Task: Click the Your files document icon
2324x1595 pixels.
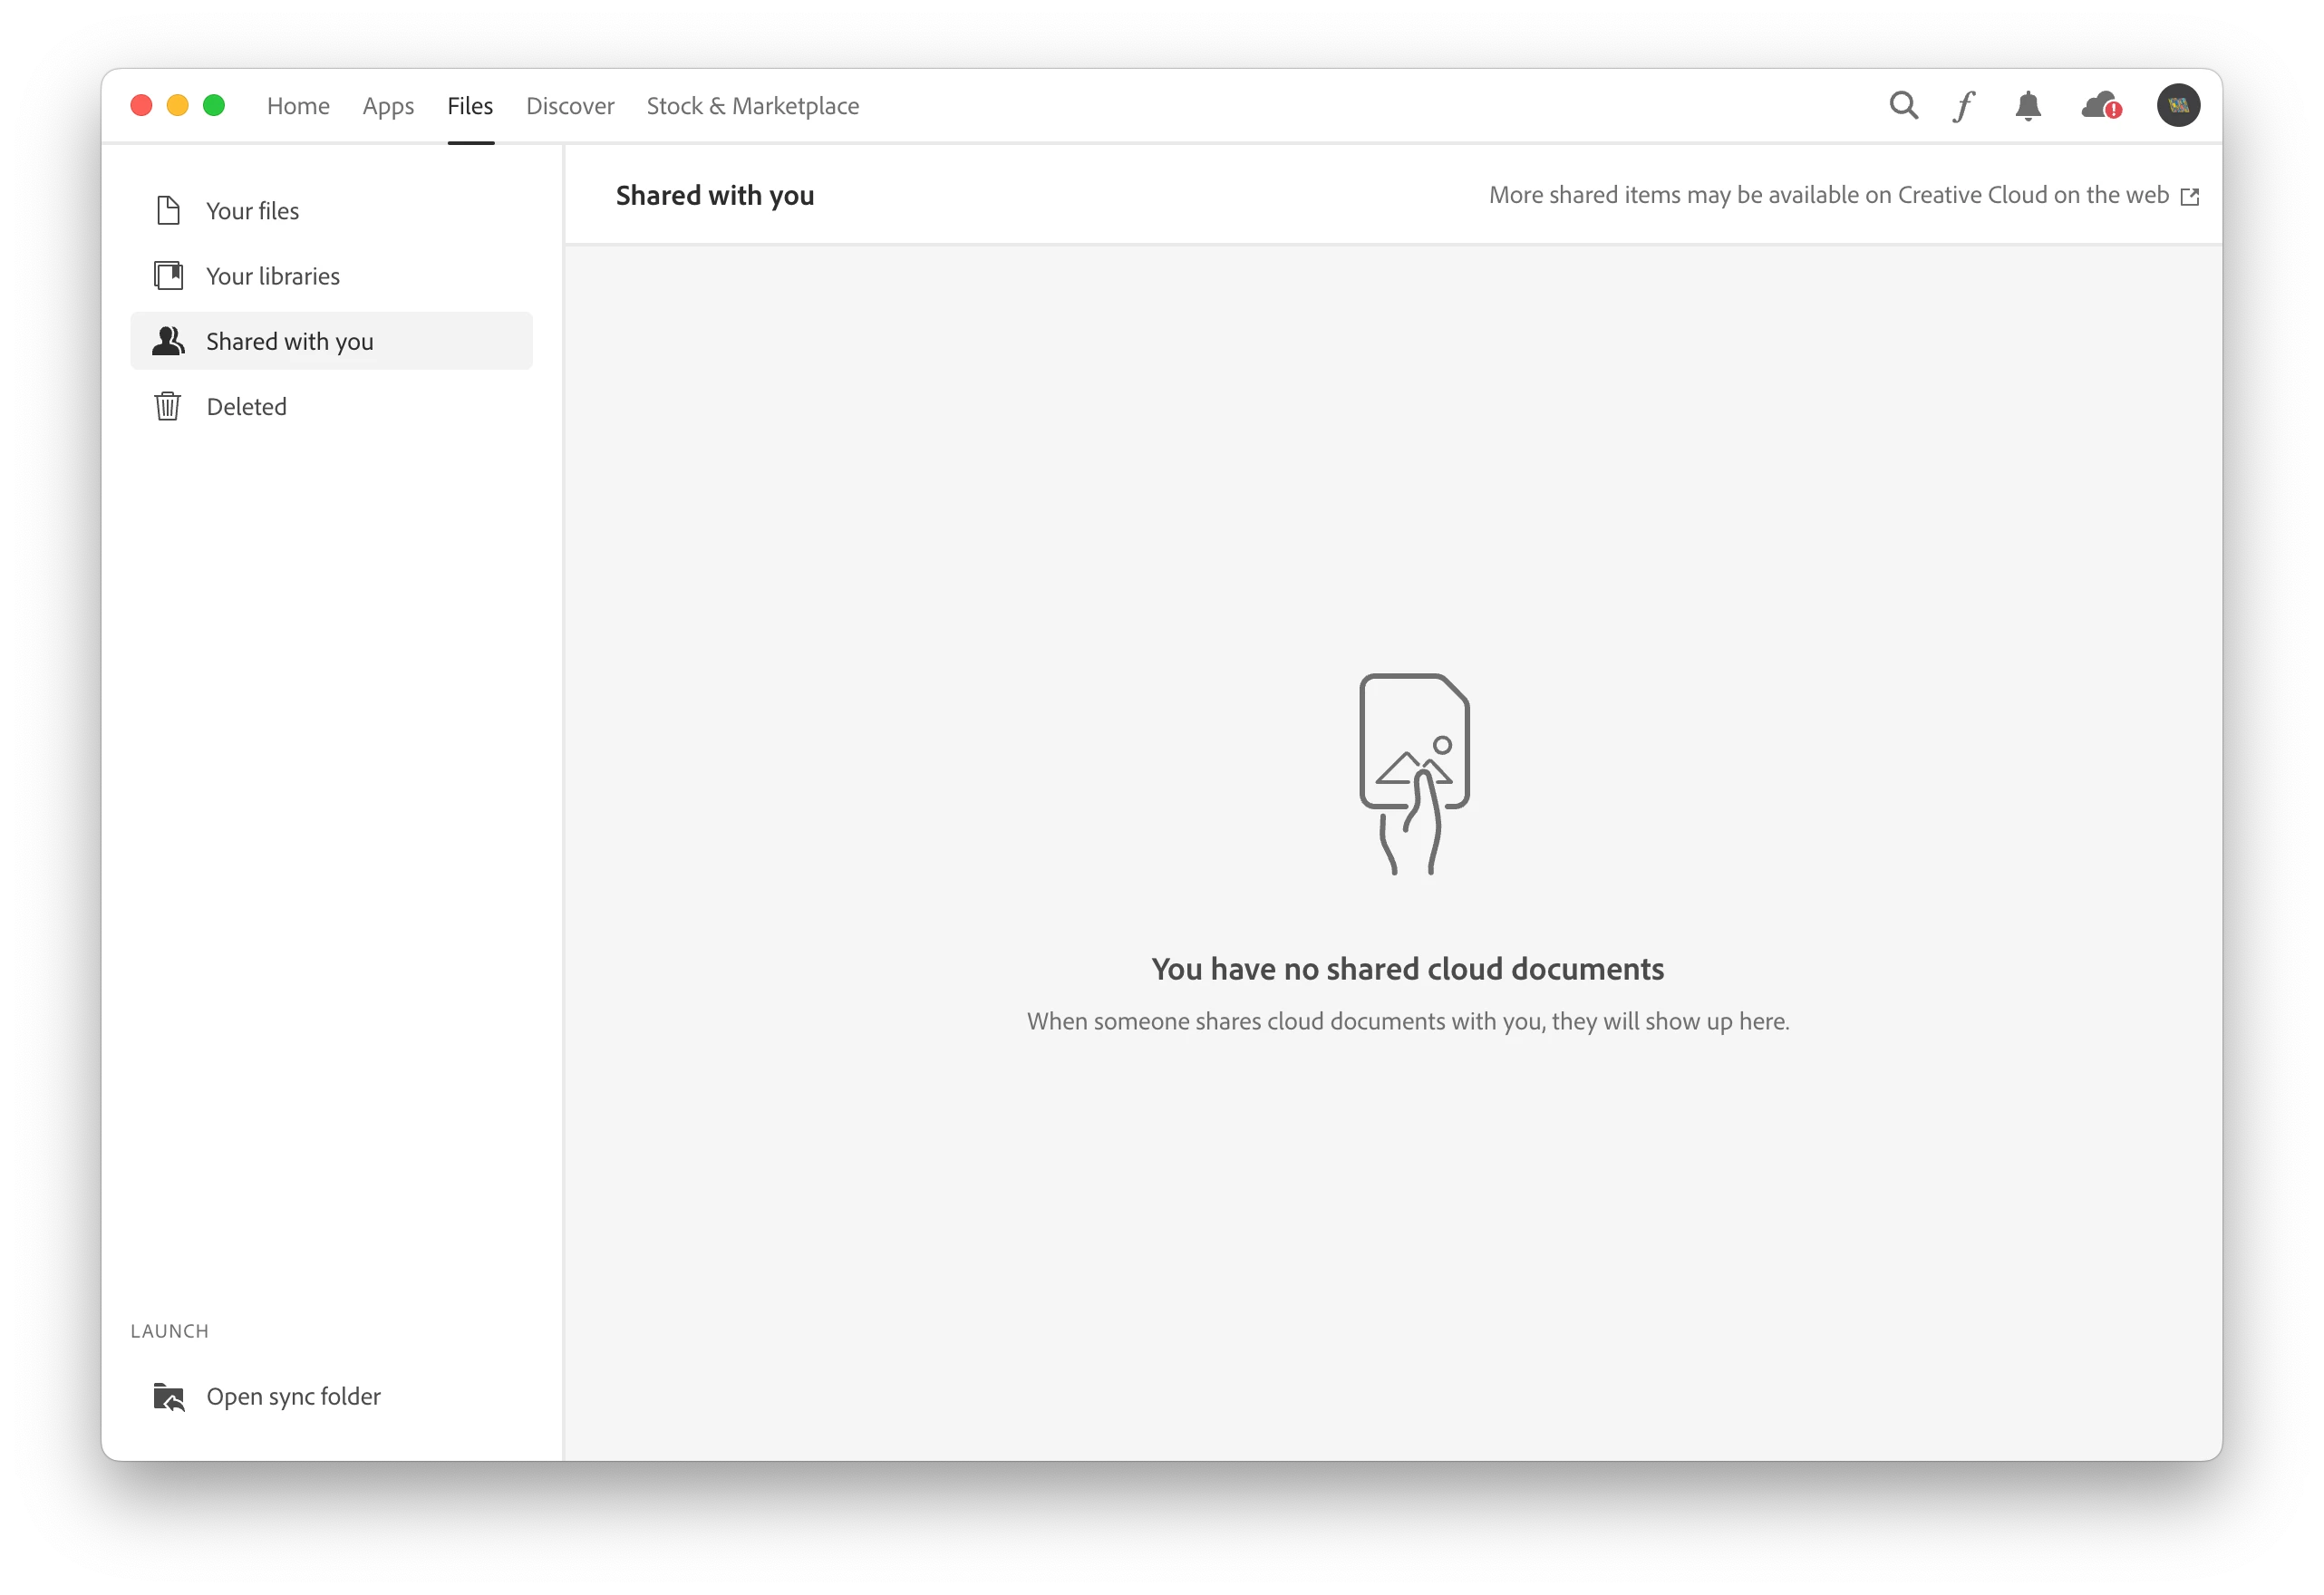Action: 168,210
